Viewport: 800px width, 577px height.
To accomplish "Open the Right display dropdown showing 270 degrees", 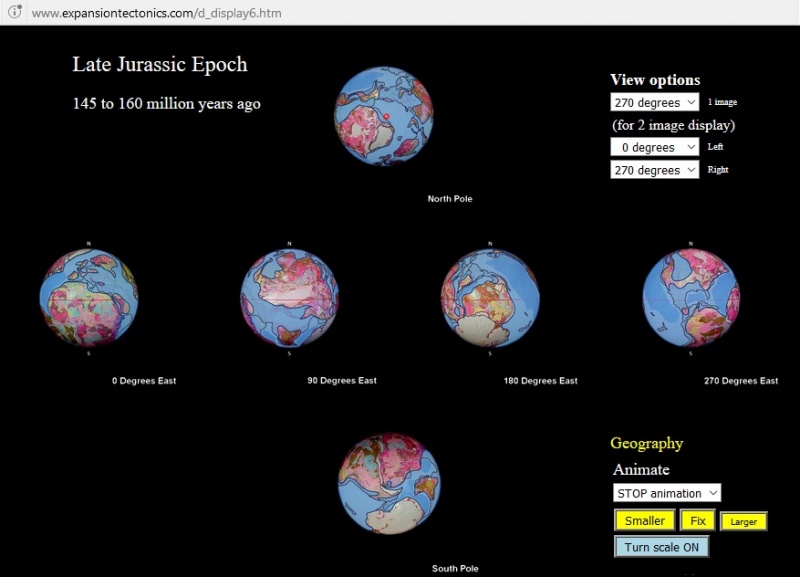I will 653,170.
